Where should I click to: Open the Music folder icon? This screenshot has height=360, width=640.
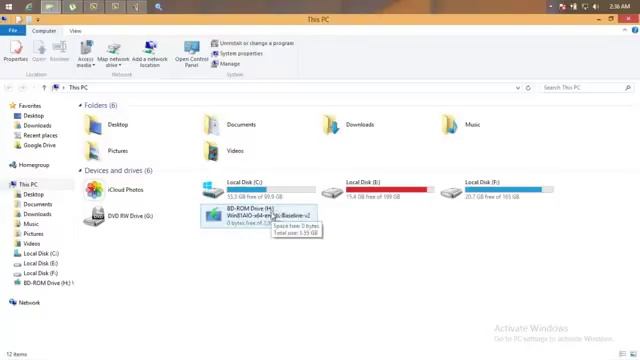pos(450,124)
